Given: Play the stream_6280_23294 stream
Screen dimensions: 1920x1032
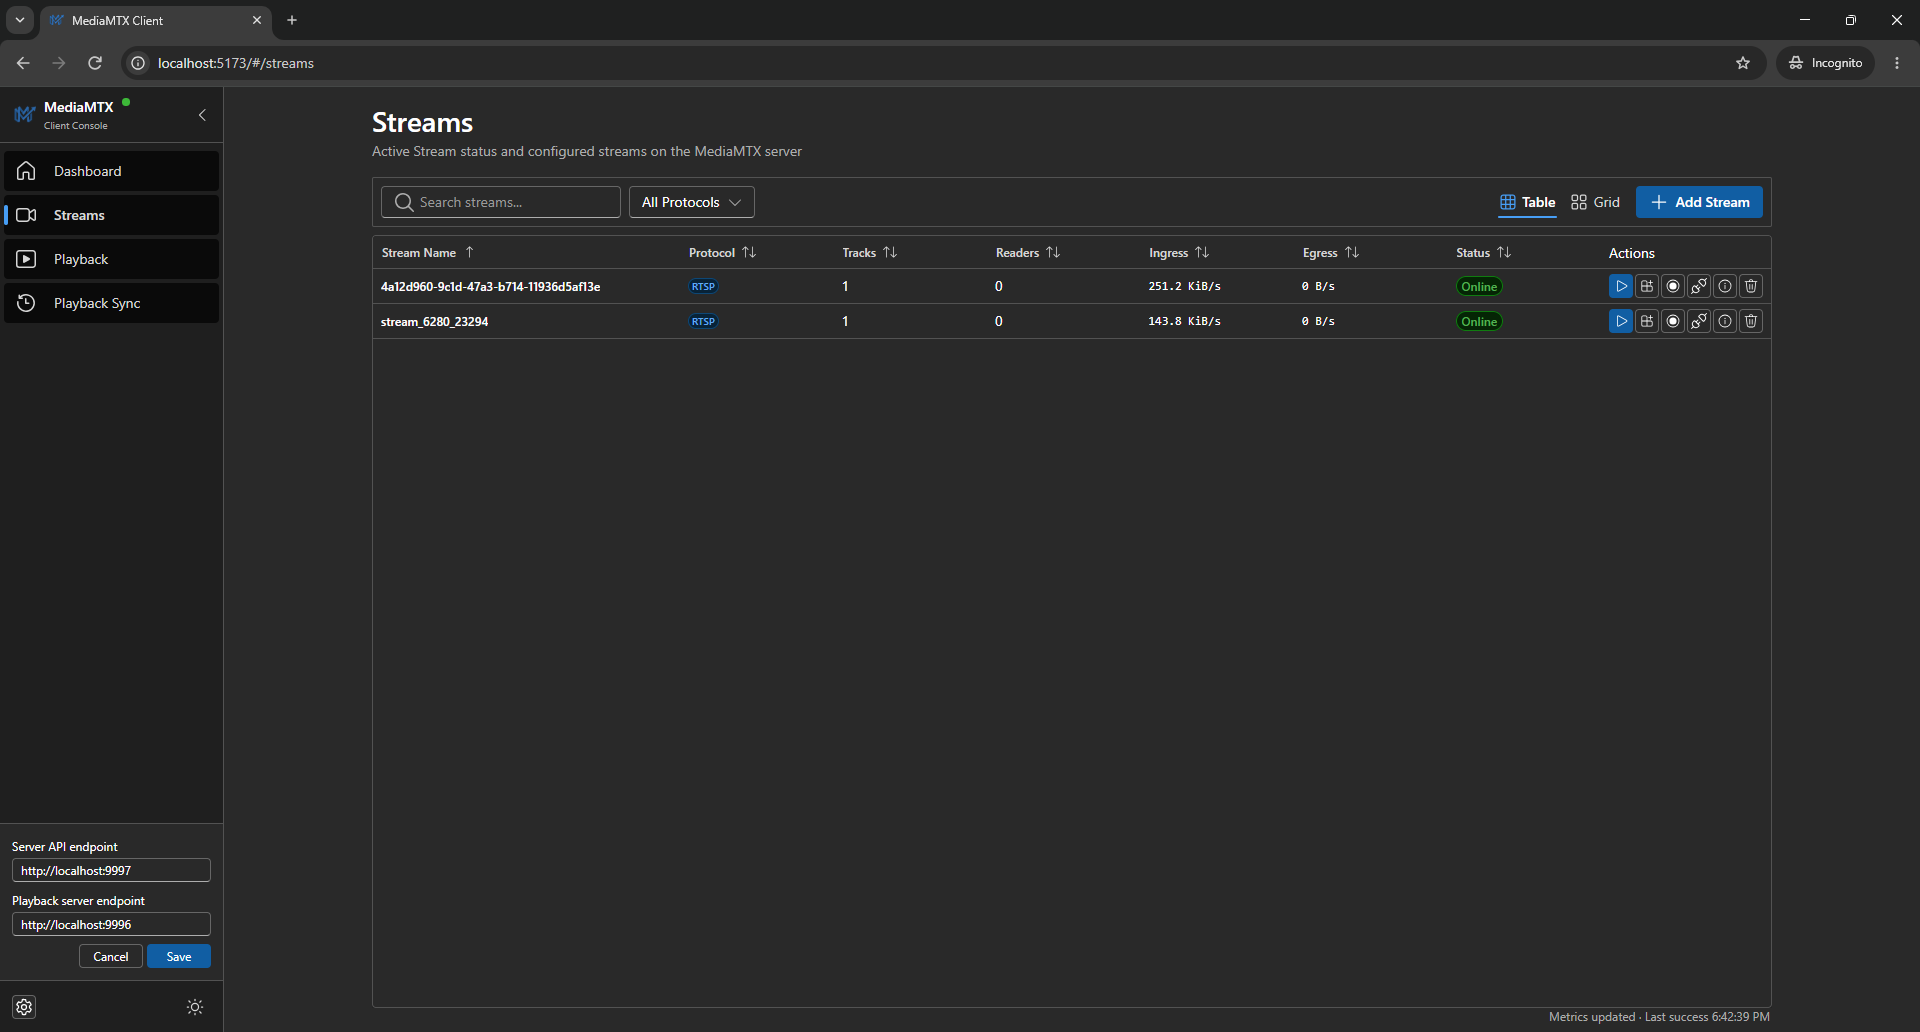Looking at the screenshot, I should pyautogui.click(x=1621, y=321).
